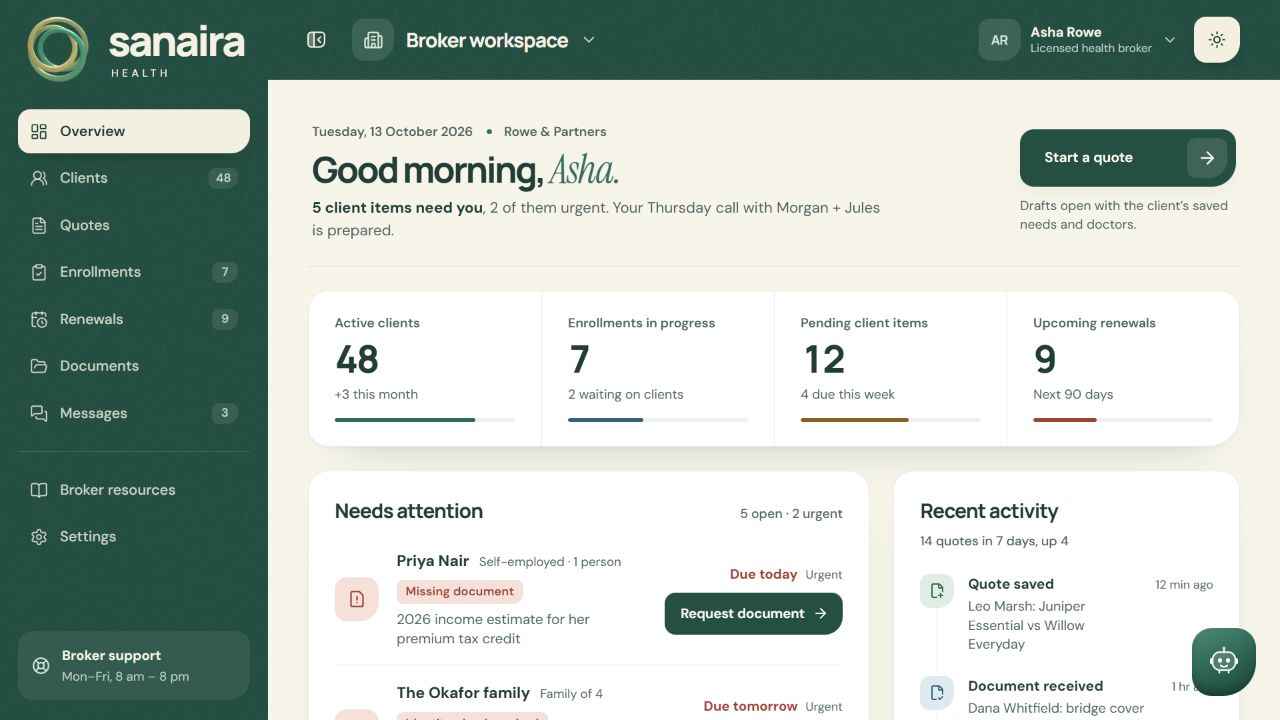Click the Enrollments count badge 7

(225, 272)
